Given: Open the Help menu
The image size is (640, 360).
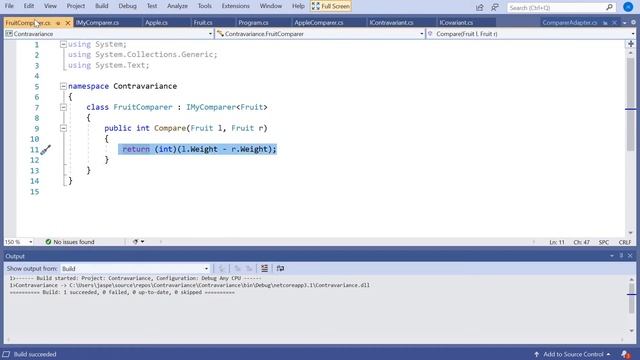Looking at the screenshot, I should coord(298,6).
